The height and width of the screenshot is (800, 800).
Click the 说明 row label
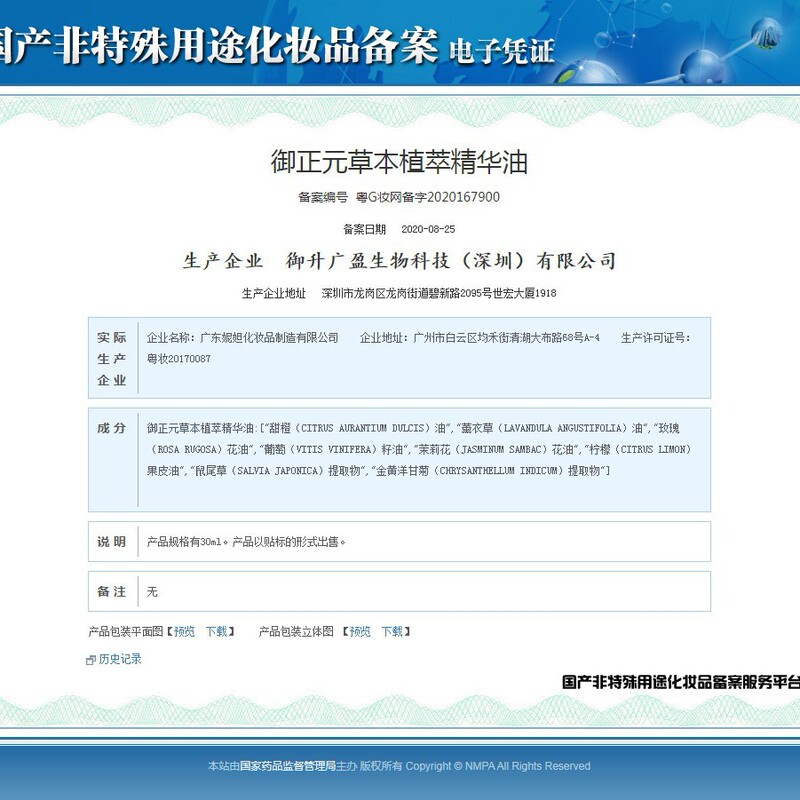(112, 541)
